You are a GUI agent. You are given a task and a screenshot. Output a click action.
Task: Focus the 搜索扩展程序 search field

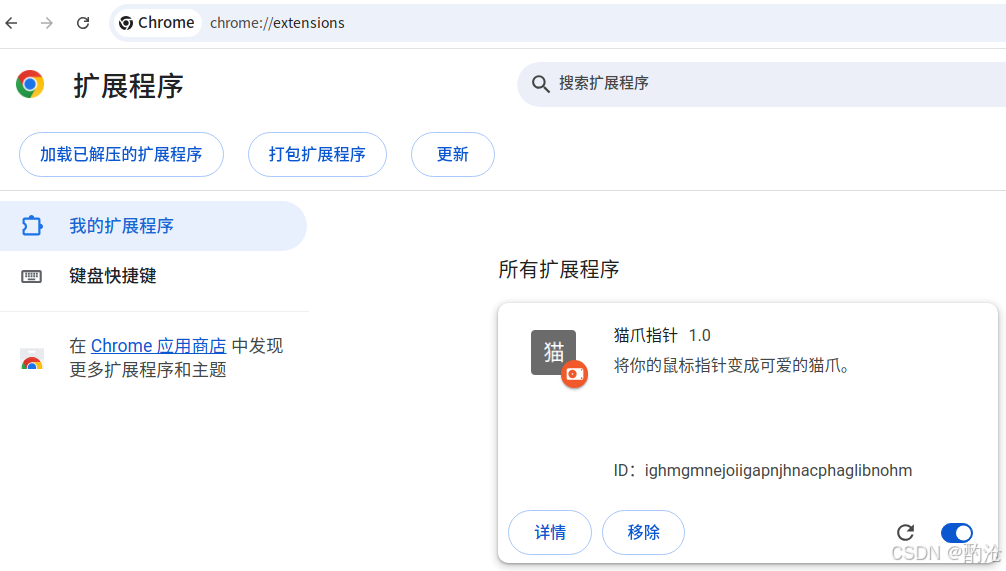[x=762, y=84]
